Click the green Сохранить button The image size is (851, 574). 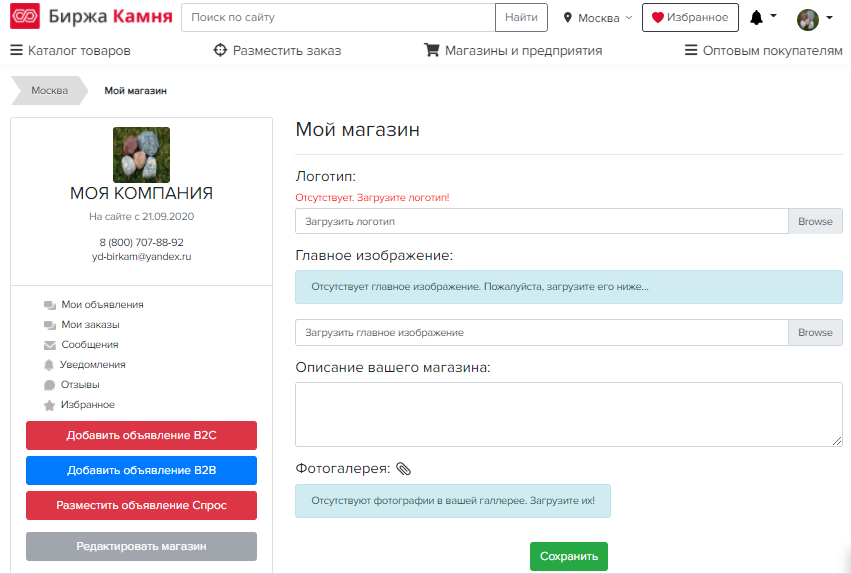click(x=569, y=557)
